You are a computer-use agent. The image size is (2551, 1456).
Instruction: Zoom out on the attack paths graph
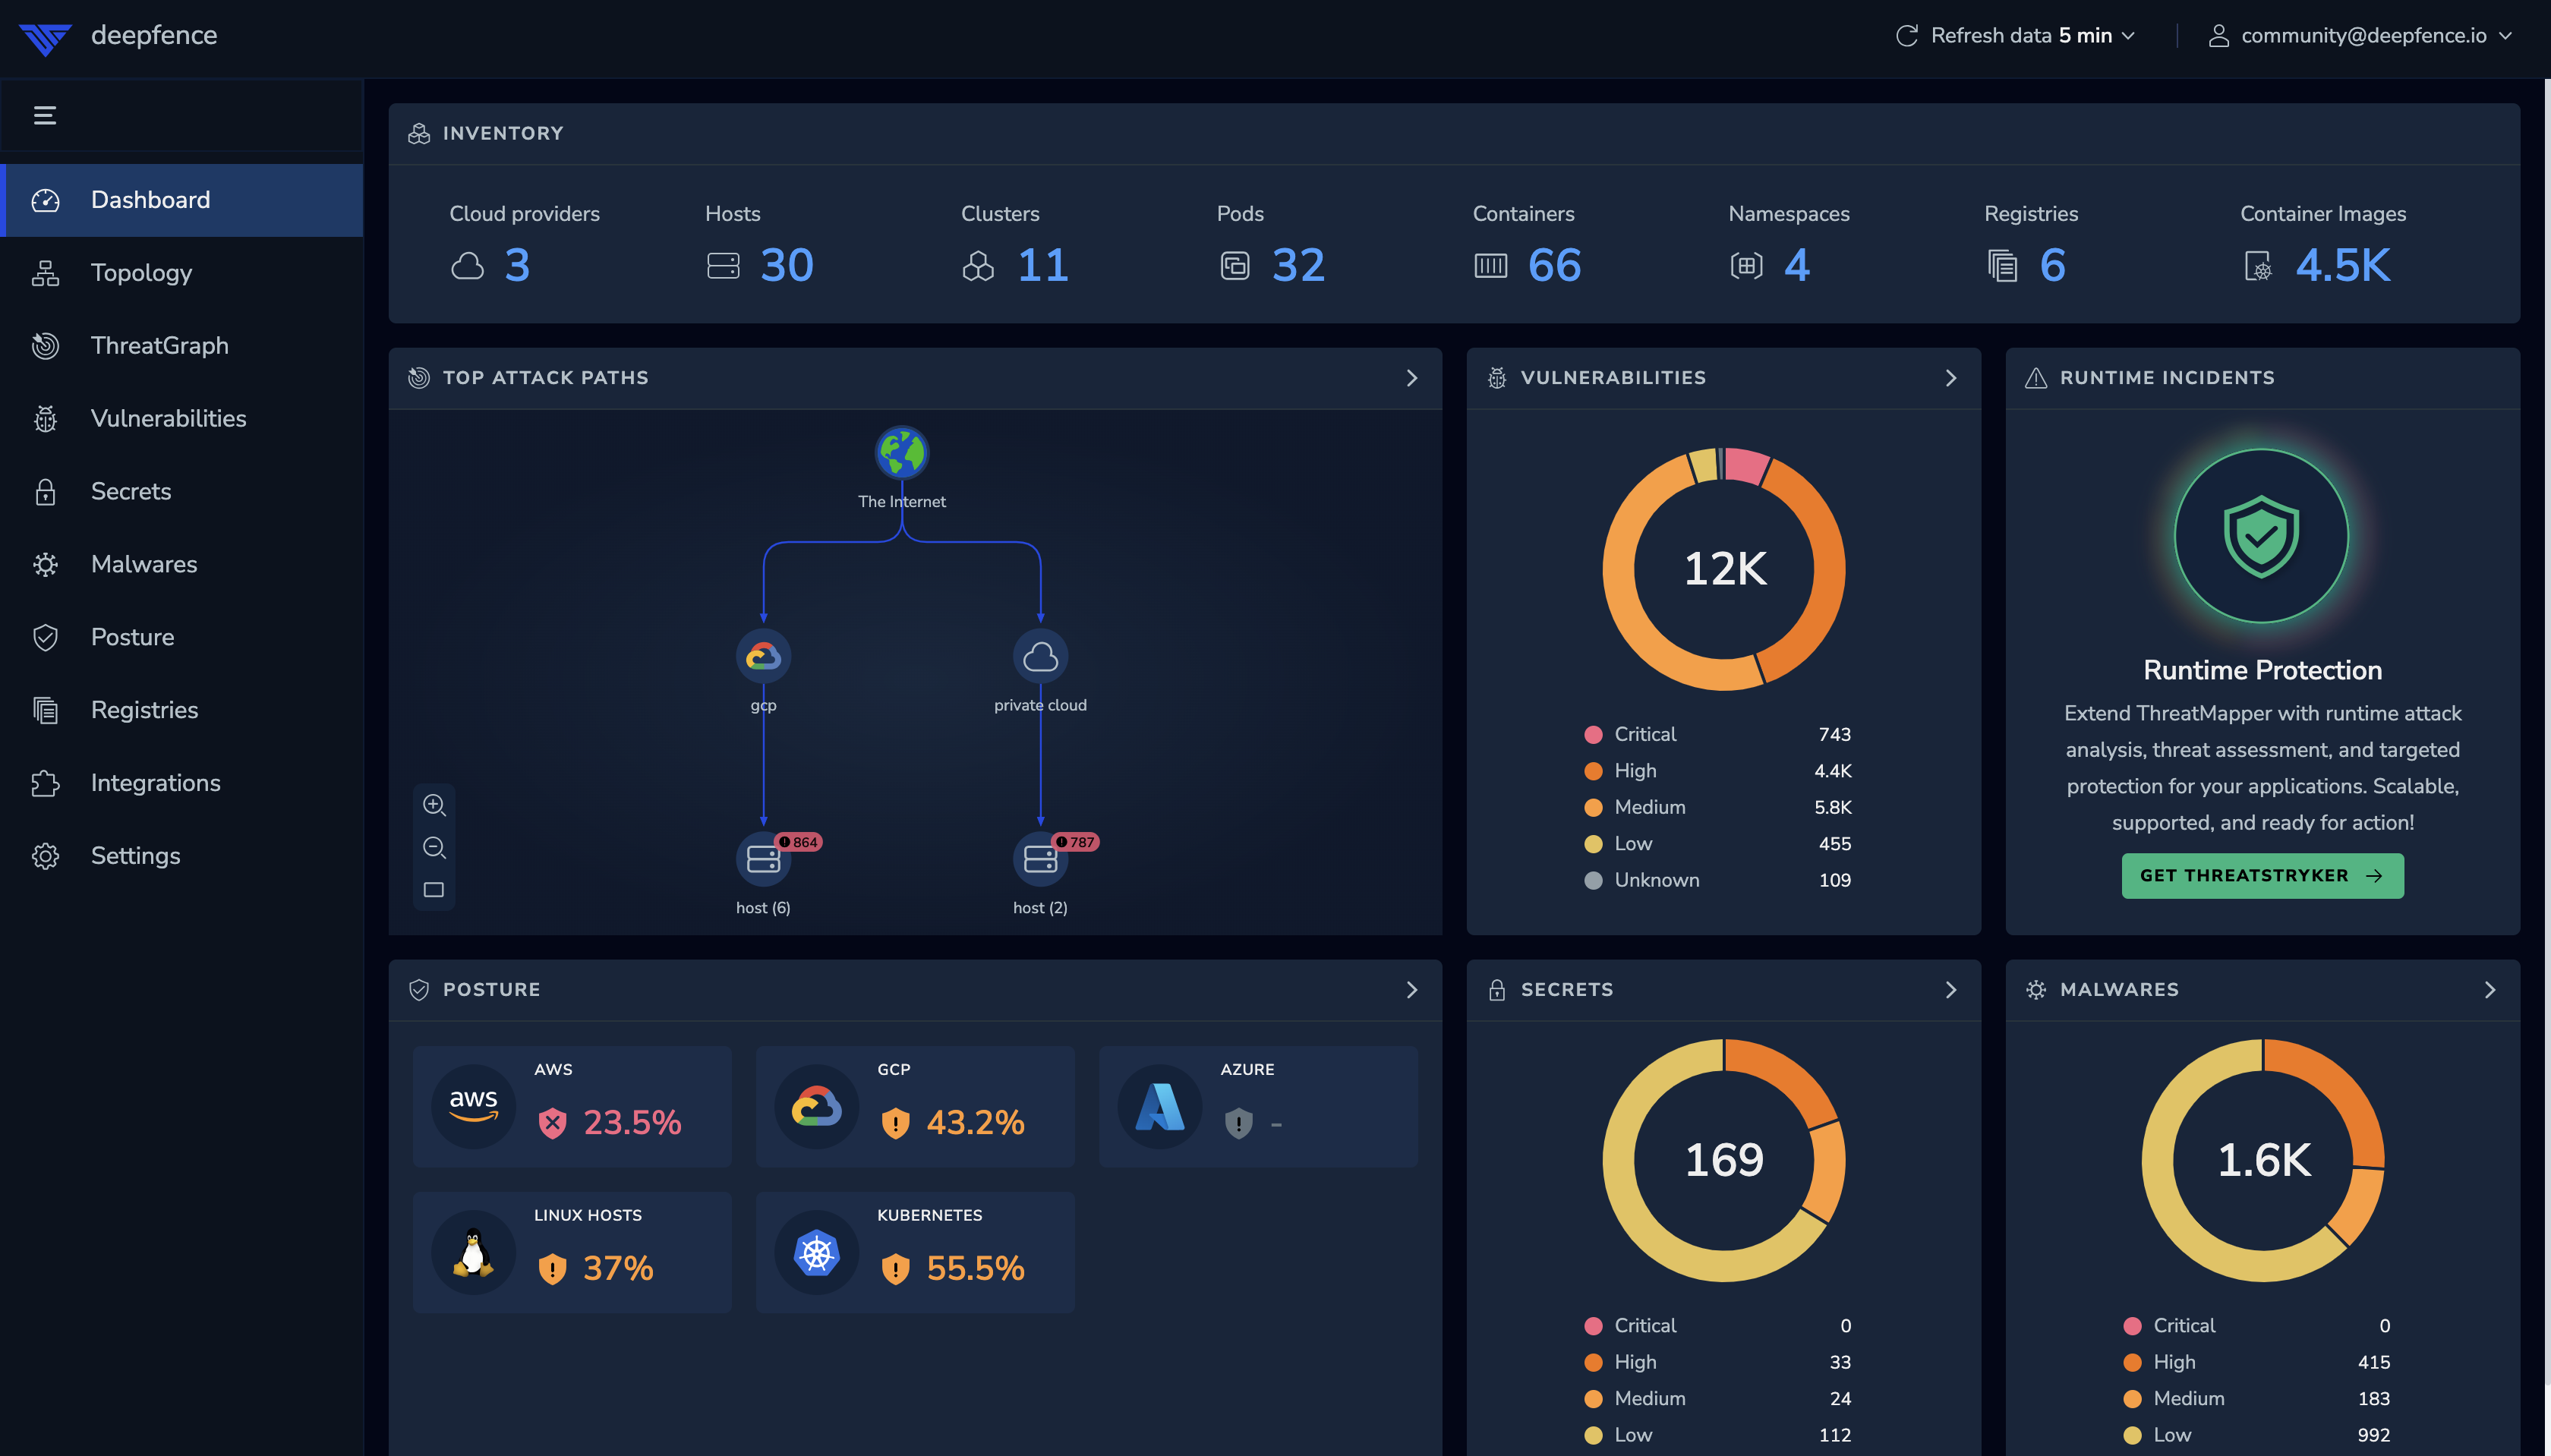pyautogui.click(x=434, y=848)
